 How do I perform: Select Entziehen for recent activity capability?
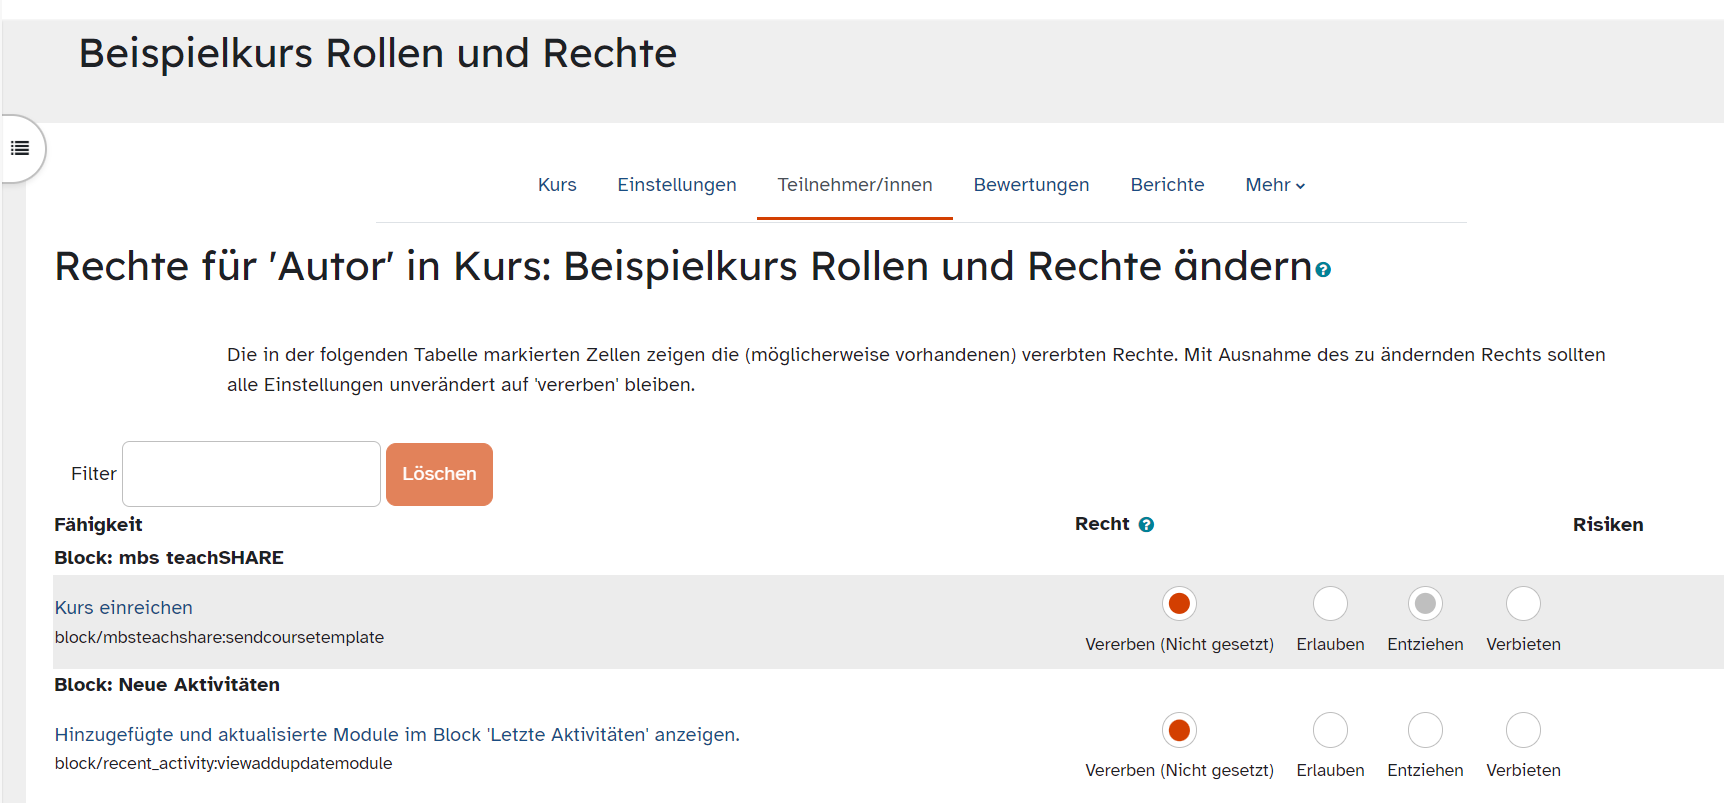click(1425, 730)
